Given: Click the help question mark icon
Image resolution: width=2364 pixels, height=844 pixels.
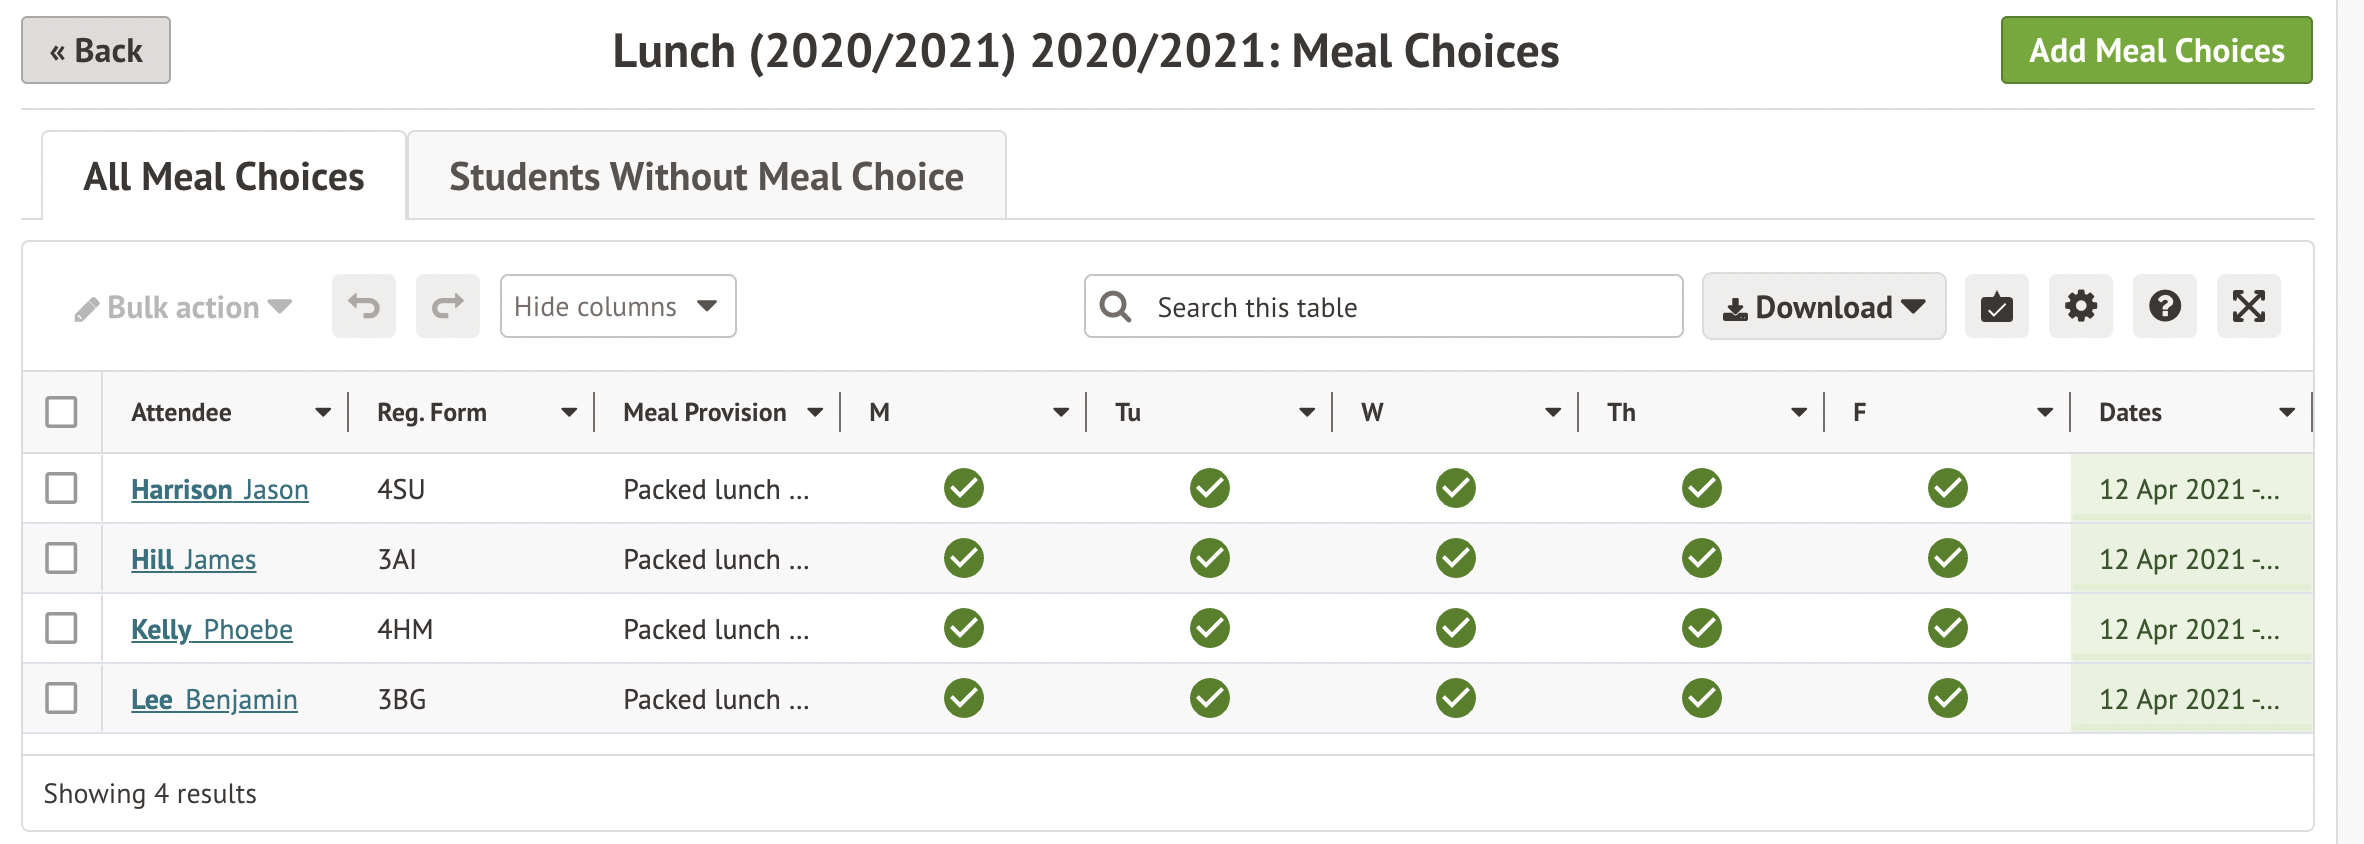Looking at the screenshot, I should [2164, 306].
